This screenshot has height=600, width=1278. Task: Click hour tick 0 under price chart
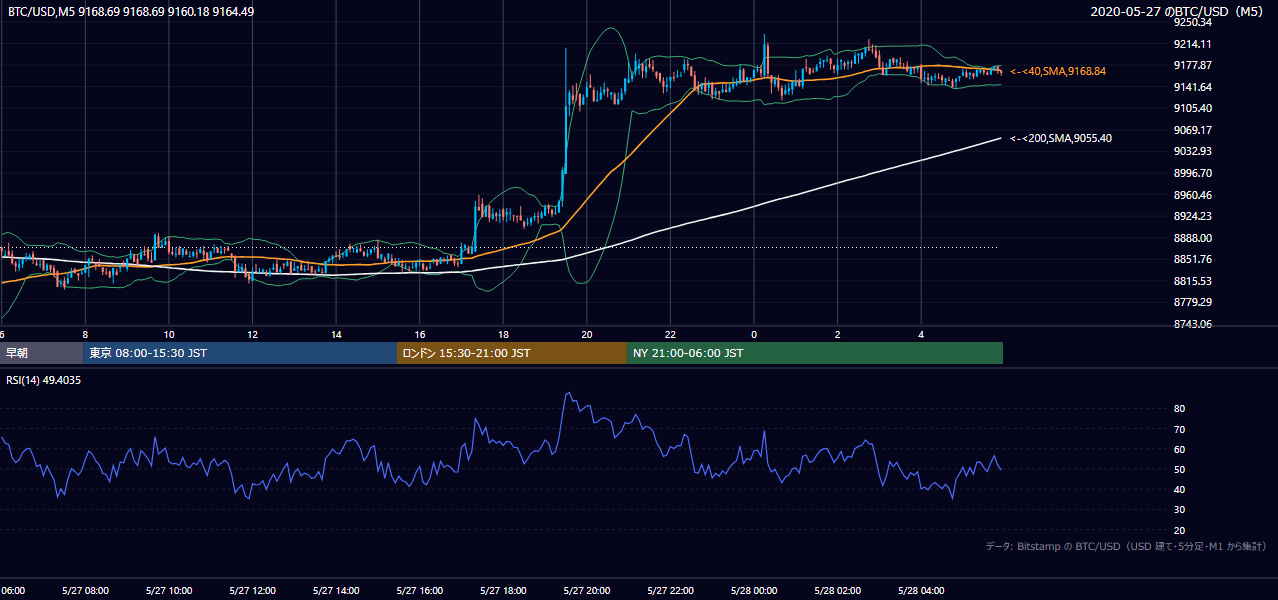click(x=754, y=334)
